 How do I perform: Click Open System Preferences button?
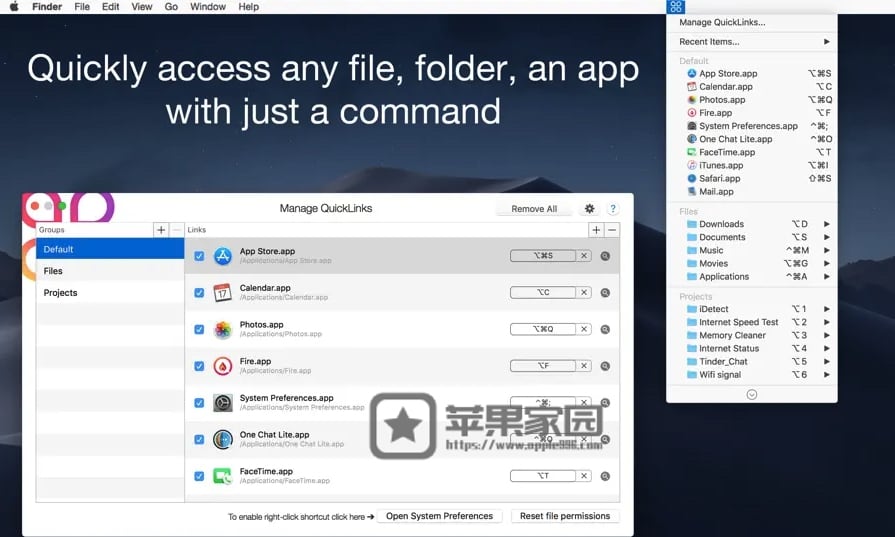440,516
